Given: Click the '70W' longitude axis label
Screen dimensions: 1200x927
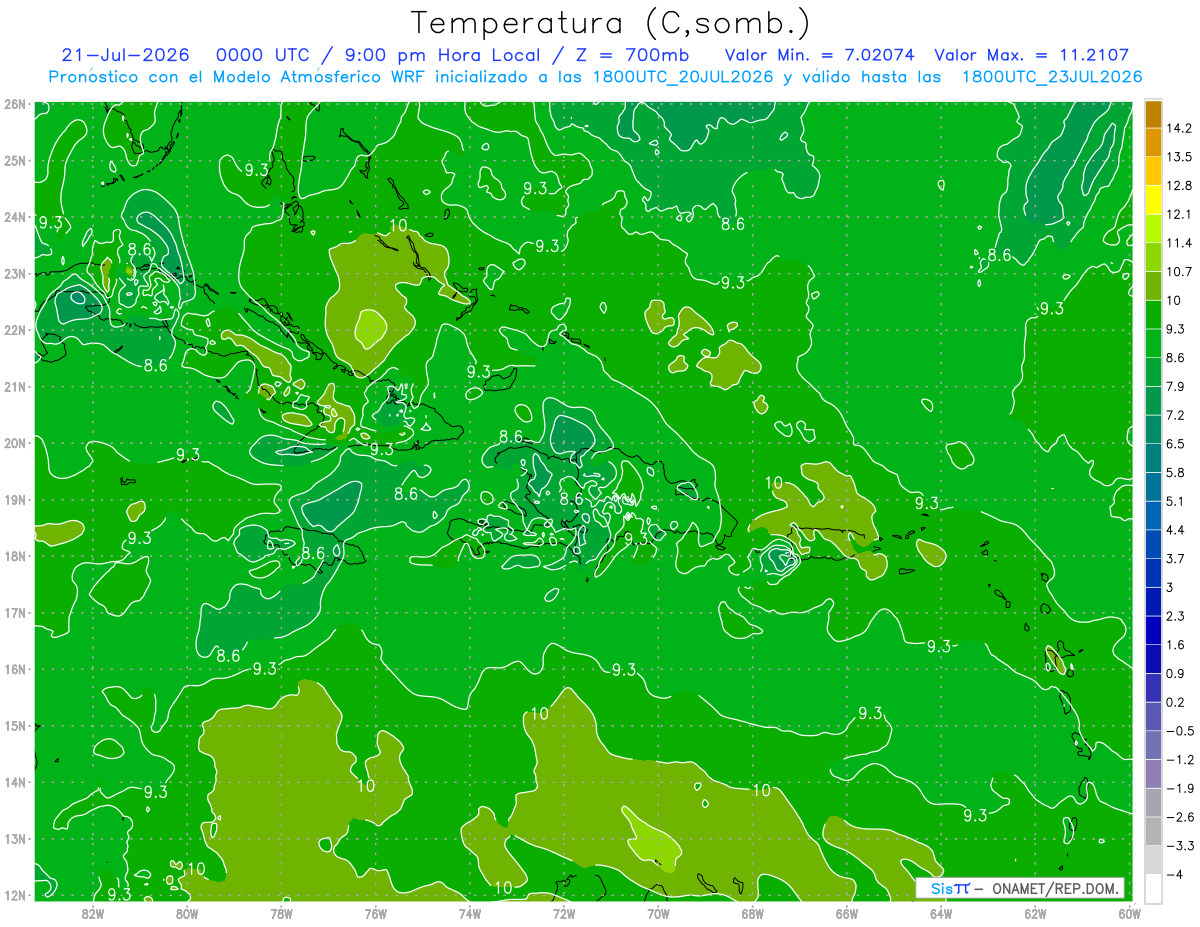Looking at the screenshot, I should coord(658,913).
